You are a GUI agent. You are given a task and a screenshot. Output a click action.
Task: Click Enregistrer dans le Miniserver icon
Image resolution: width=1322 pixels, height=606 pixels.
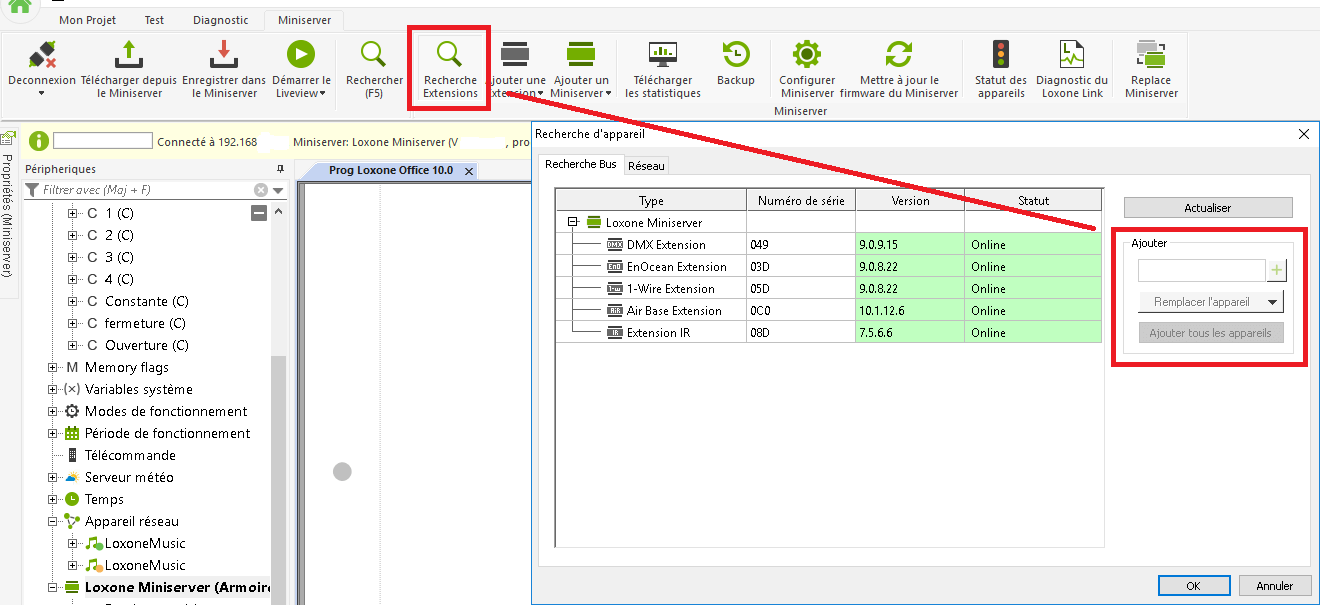coord(224,55)
